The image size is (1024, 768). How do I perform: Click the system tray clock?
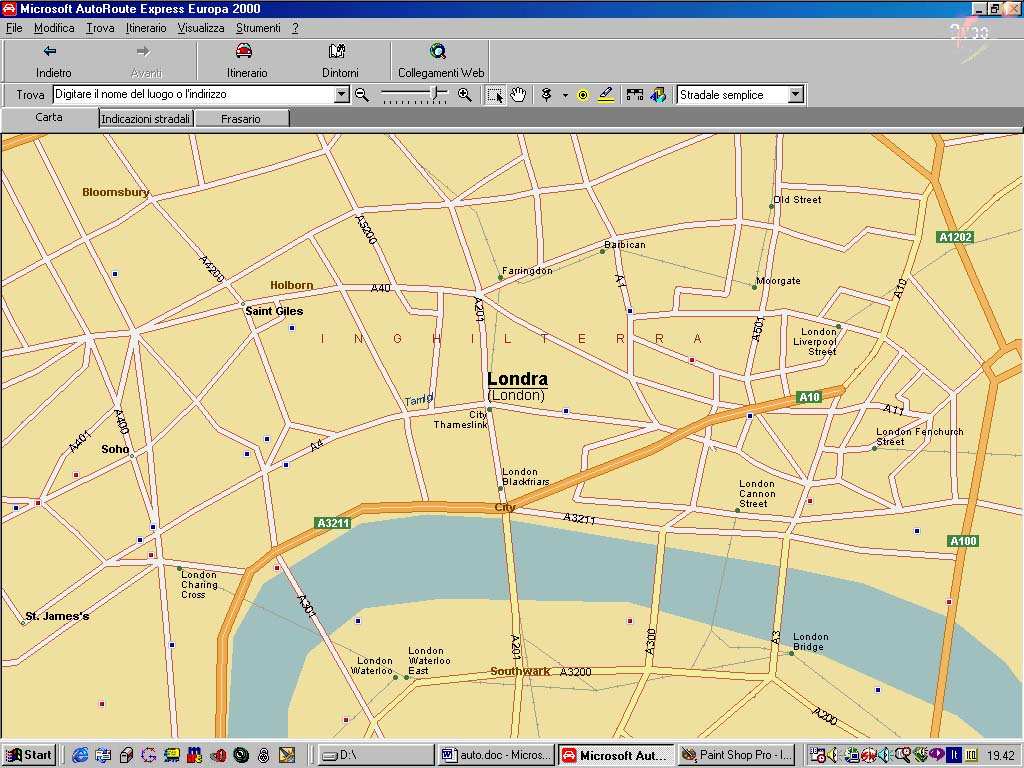pyautogui.click(x=1000, y=756)
